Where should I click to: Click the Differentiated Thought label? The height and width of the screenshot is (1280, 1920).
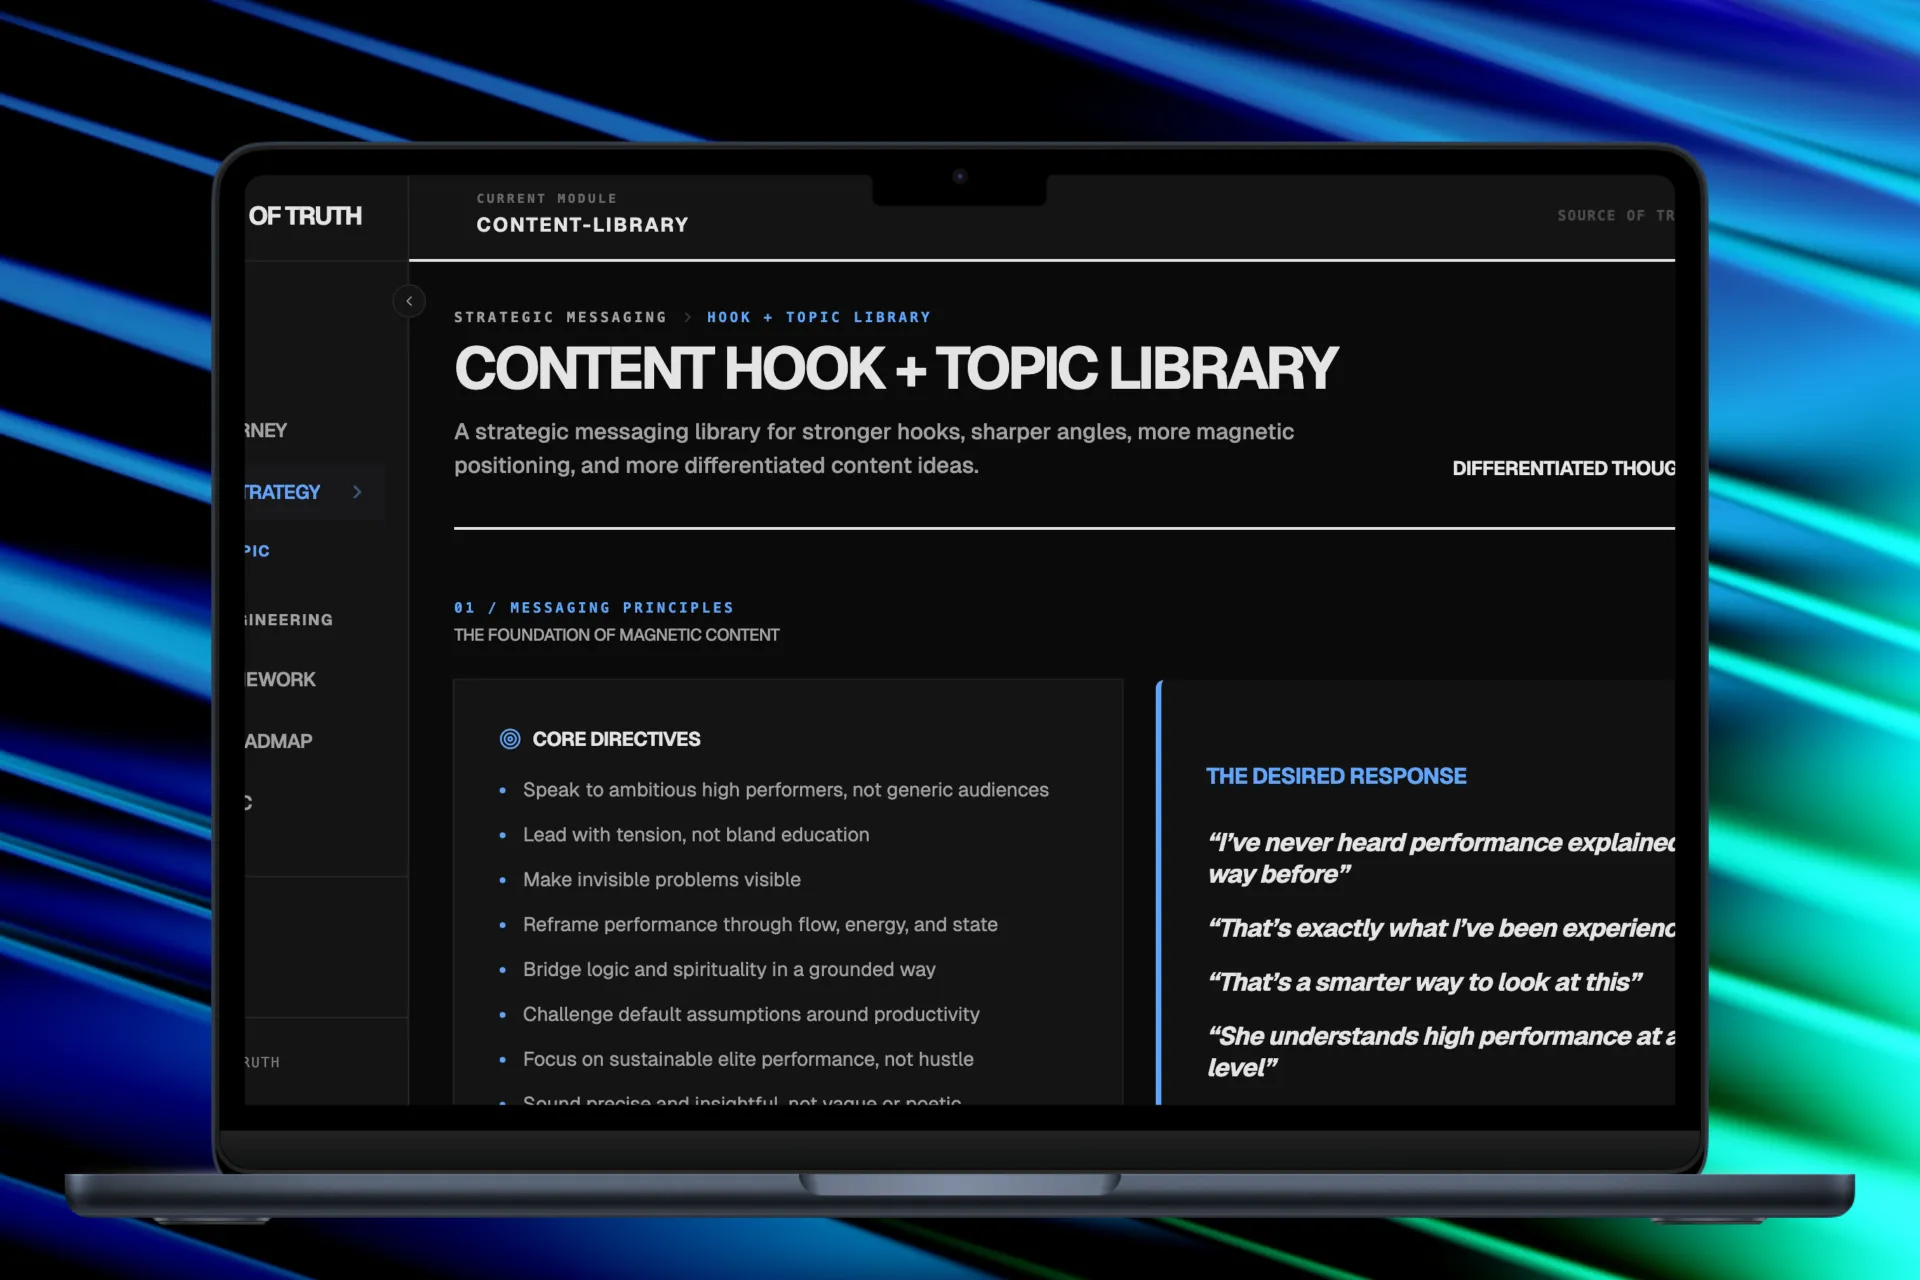click(x=1563, y=468)
